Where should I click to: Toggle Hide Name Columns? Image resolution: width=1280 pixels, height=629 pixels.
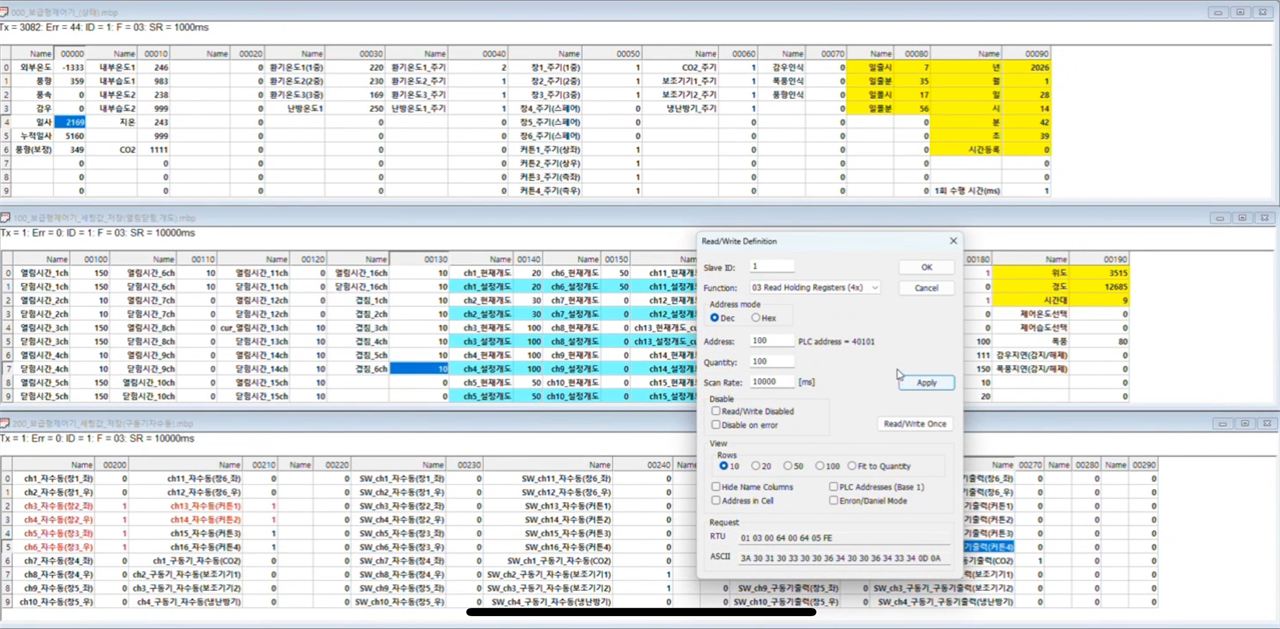pyautogui.click(x=752, y=487)
